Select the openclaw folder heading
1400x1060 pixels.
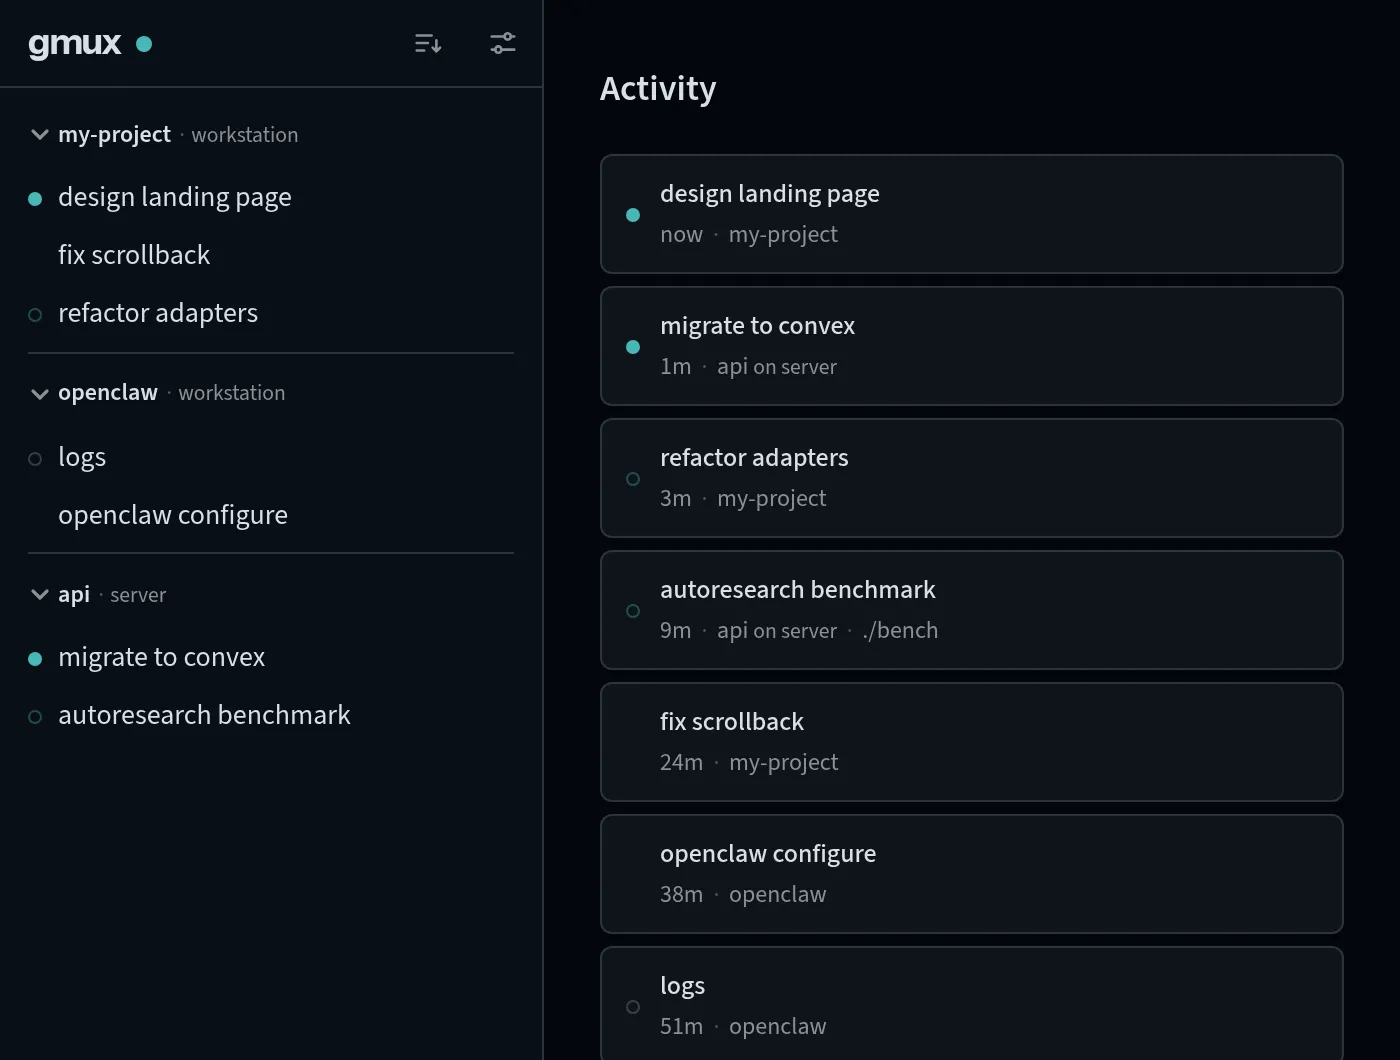[x=108, y=392]
